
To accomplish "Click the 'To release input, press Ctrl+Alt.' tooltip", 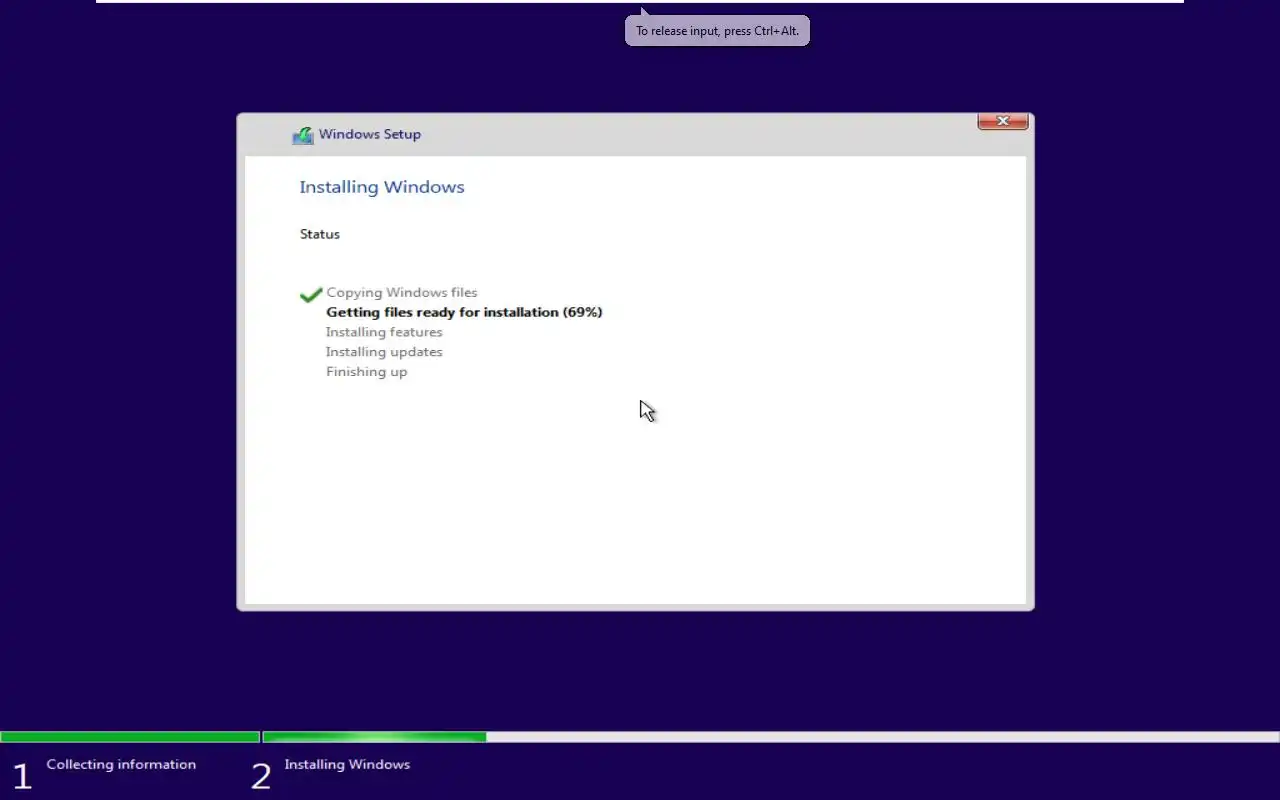I will (x=717, y=30).
